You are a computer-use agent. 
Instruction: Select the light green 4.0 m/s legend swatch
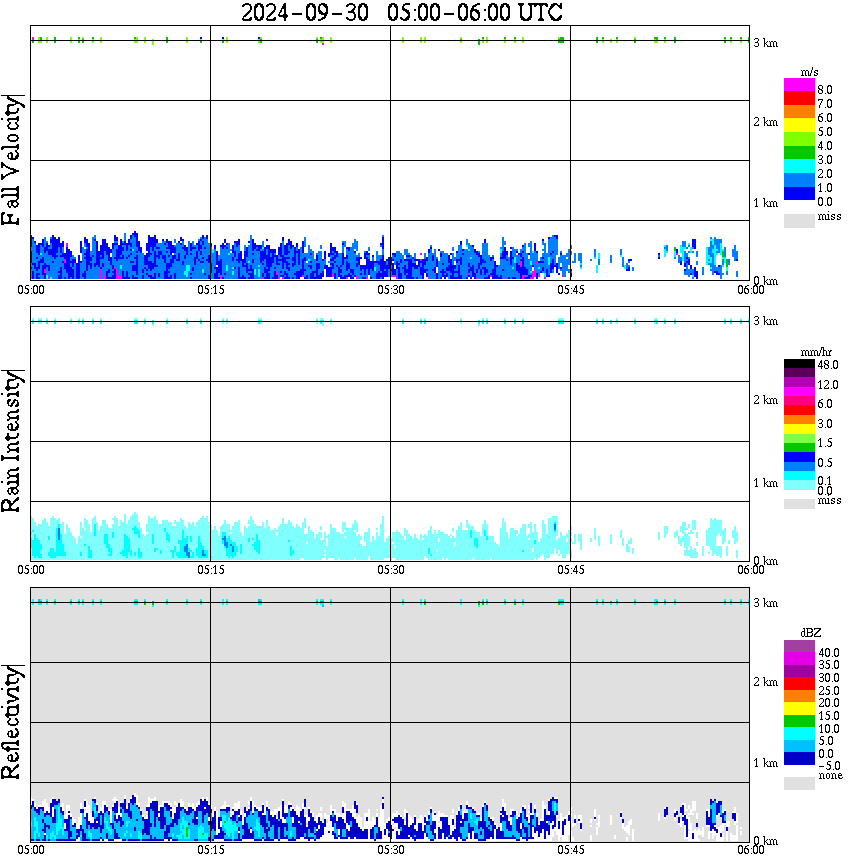coord(799,140)
